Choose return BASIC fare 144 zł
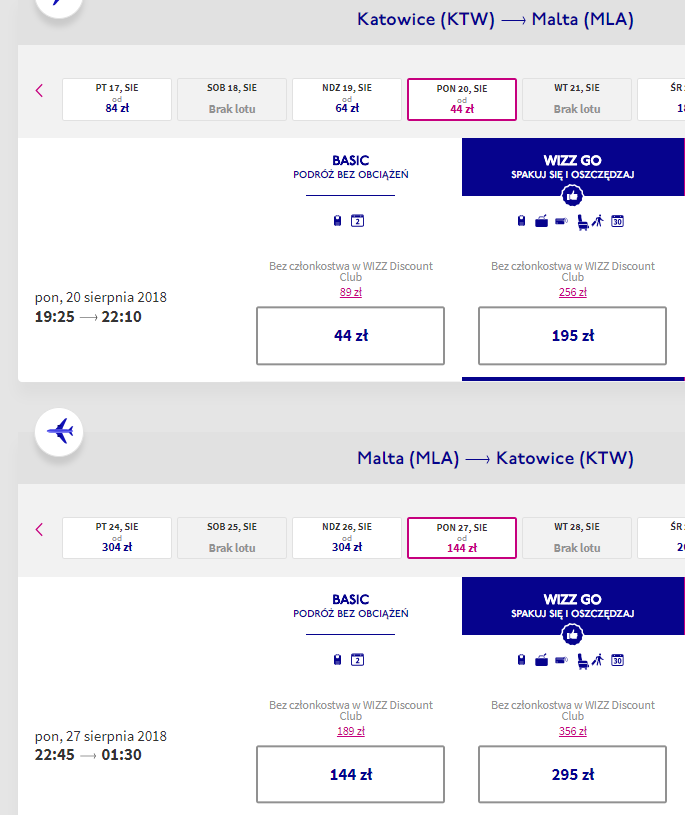This screenshot has width=685, height=815. click(350, 774)
